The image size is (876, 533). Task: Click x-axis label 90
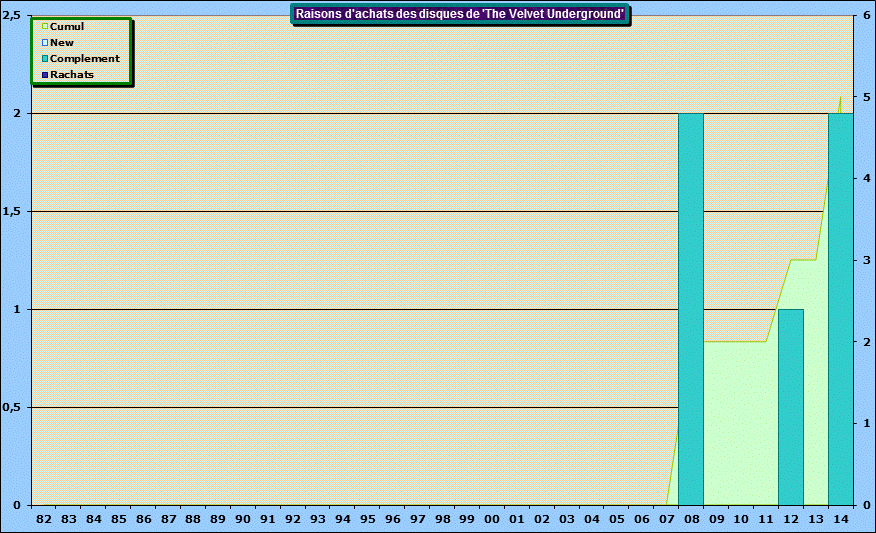pyautogui.click(x=242, y=519)
